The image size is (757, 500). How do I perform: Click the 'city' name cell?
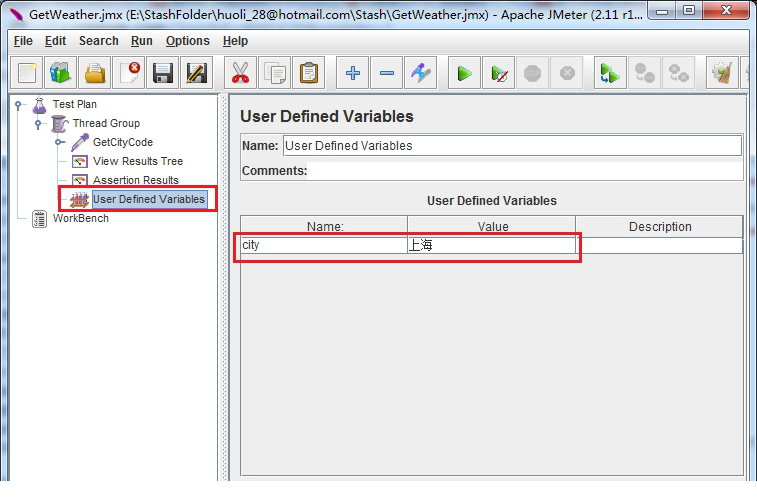click(x=324, y=245)
